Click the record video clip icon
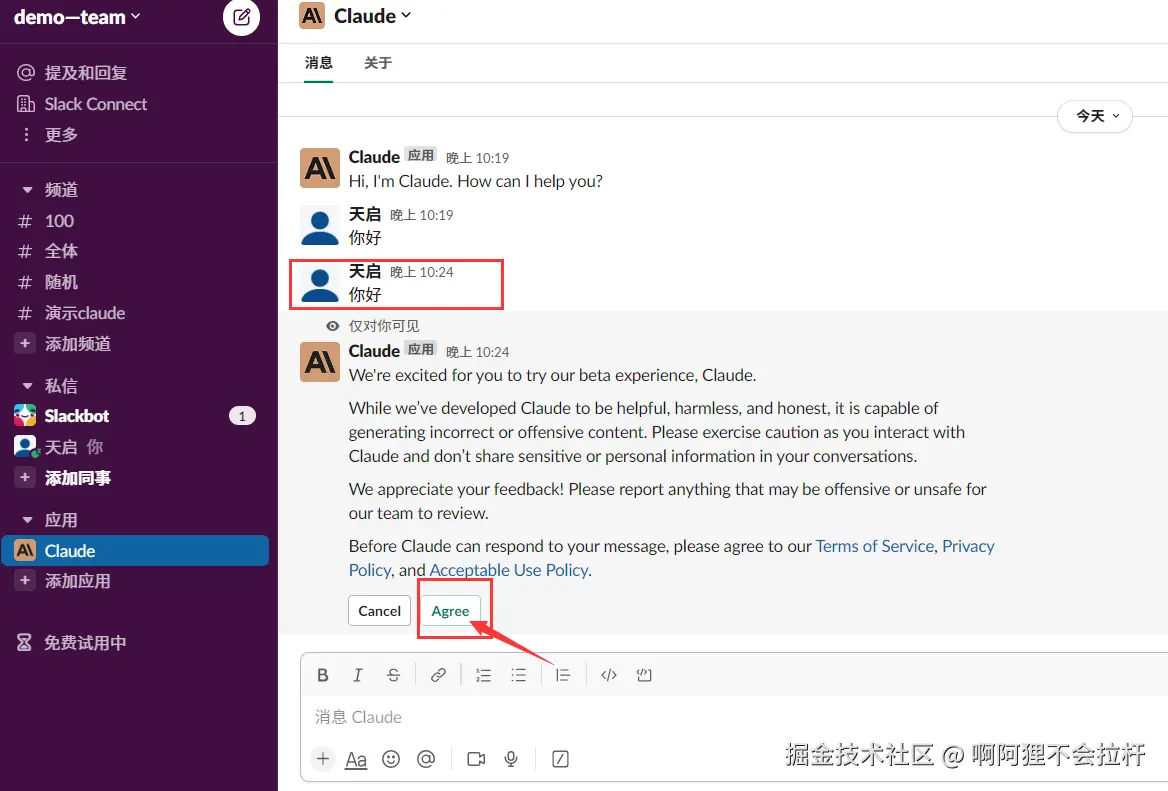The width and height of the screenshot is (1168, 791). [x=476, y=759]
